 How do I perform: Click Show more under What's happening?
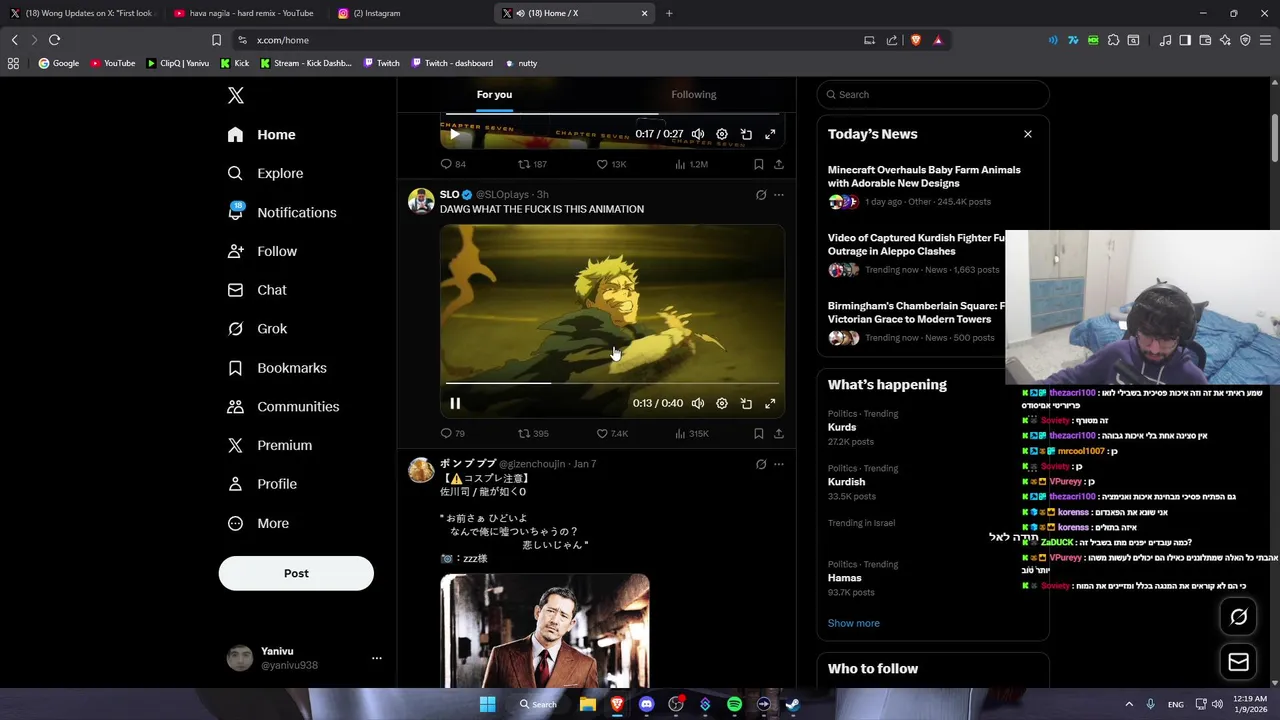click(x=854, y=623)
